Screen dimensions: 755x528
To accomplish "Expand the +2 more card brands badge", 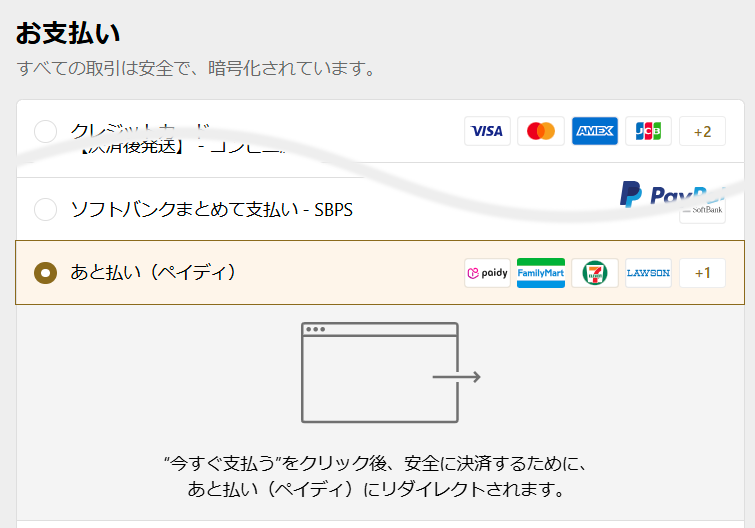I will pos(702,131).
